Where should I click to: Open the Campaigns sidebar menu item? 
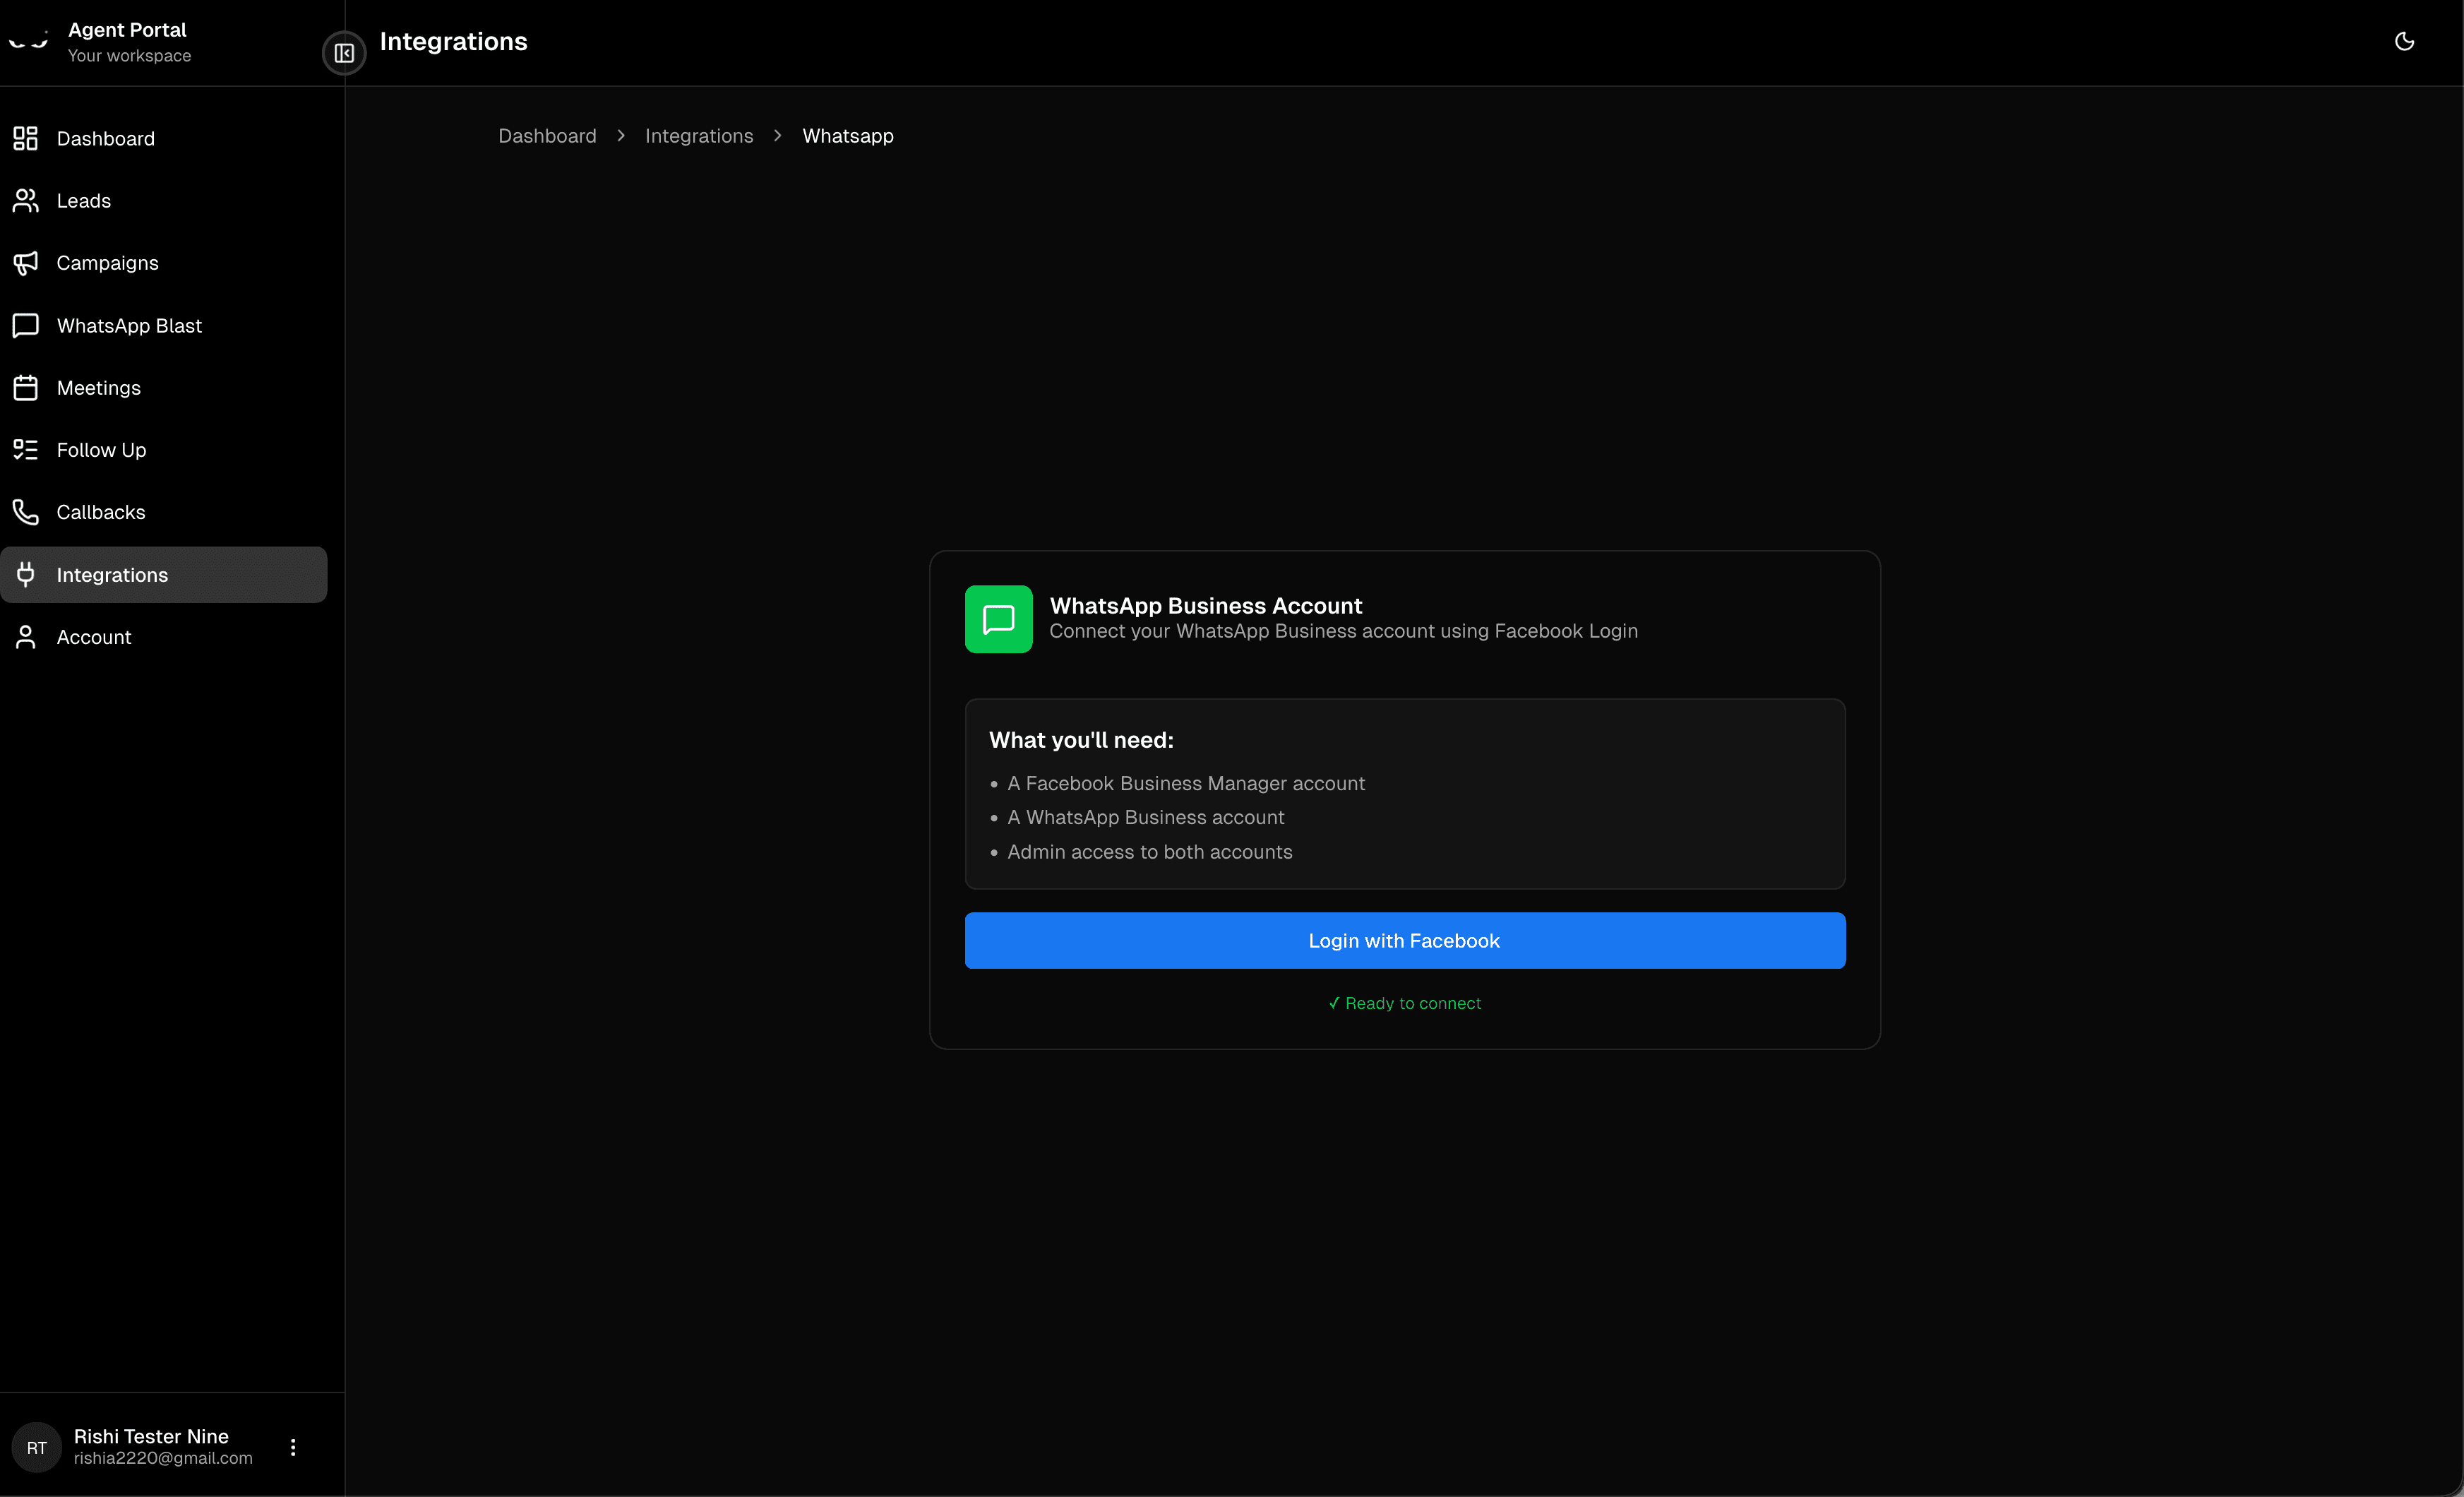coord(164,263)
